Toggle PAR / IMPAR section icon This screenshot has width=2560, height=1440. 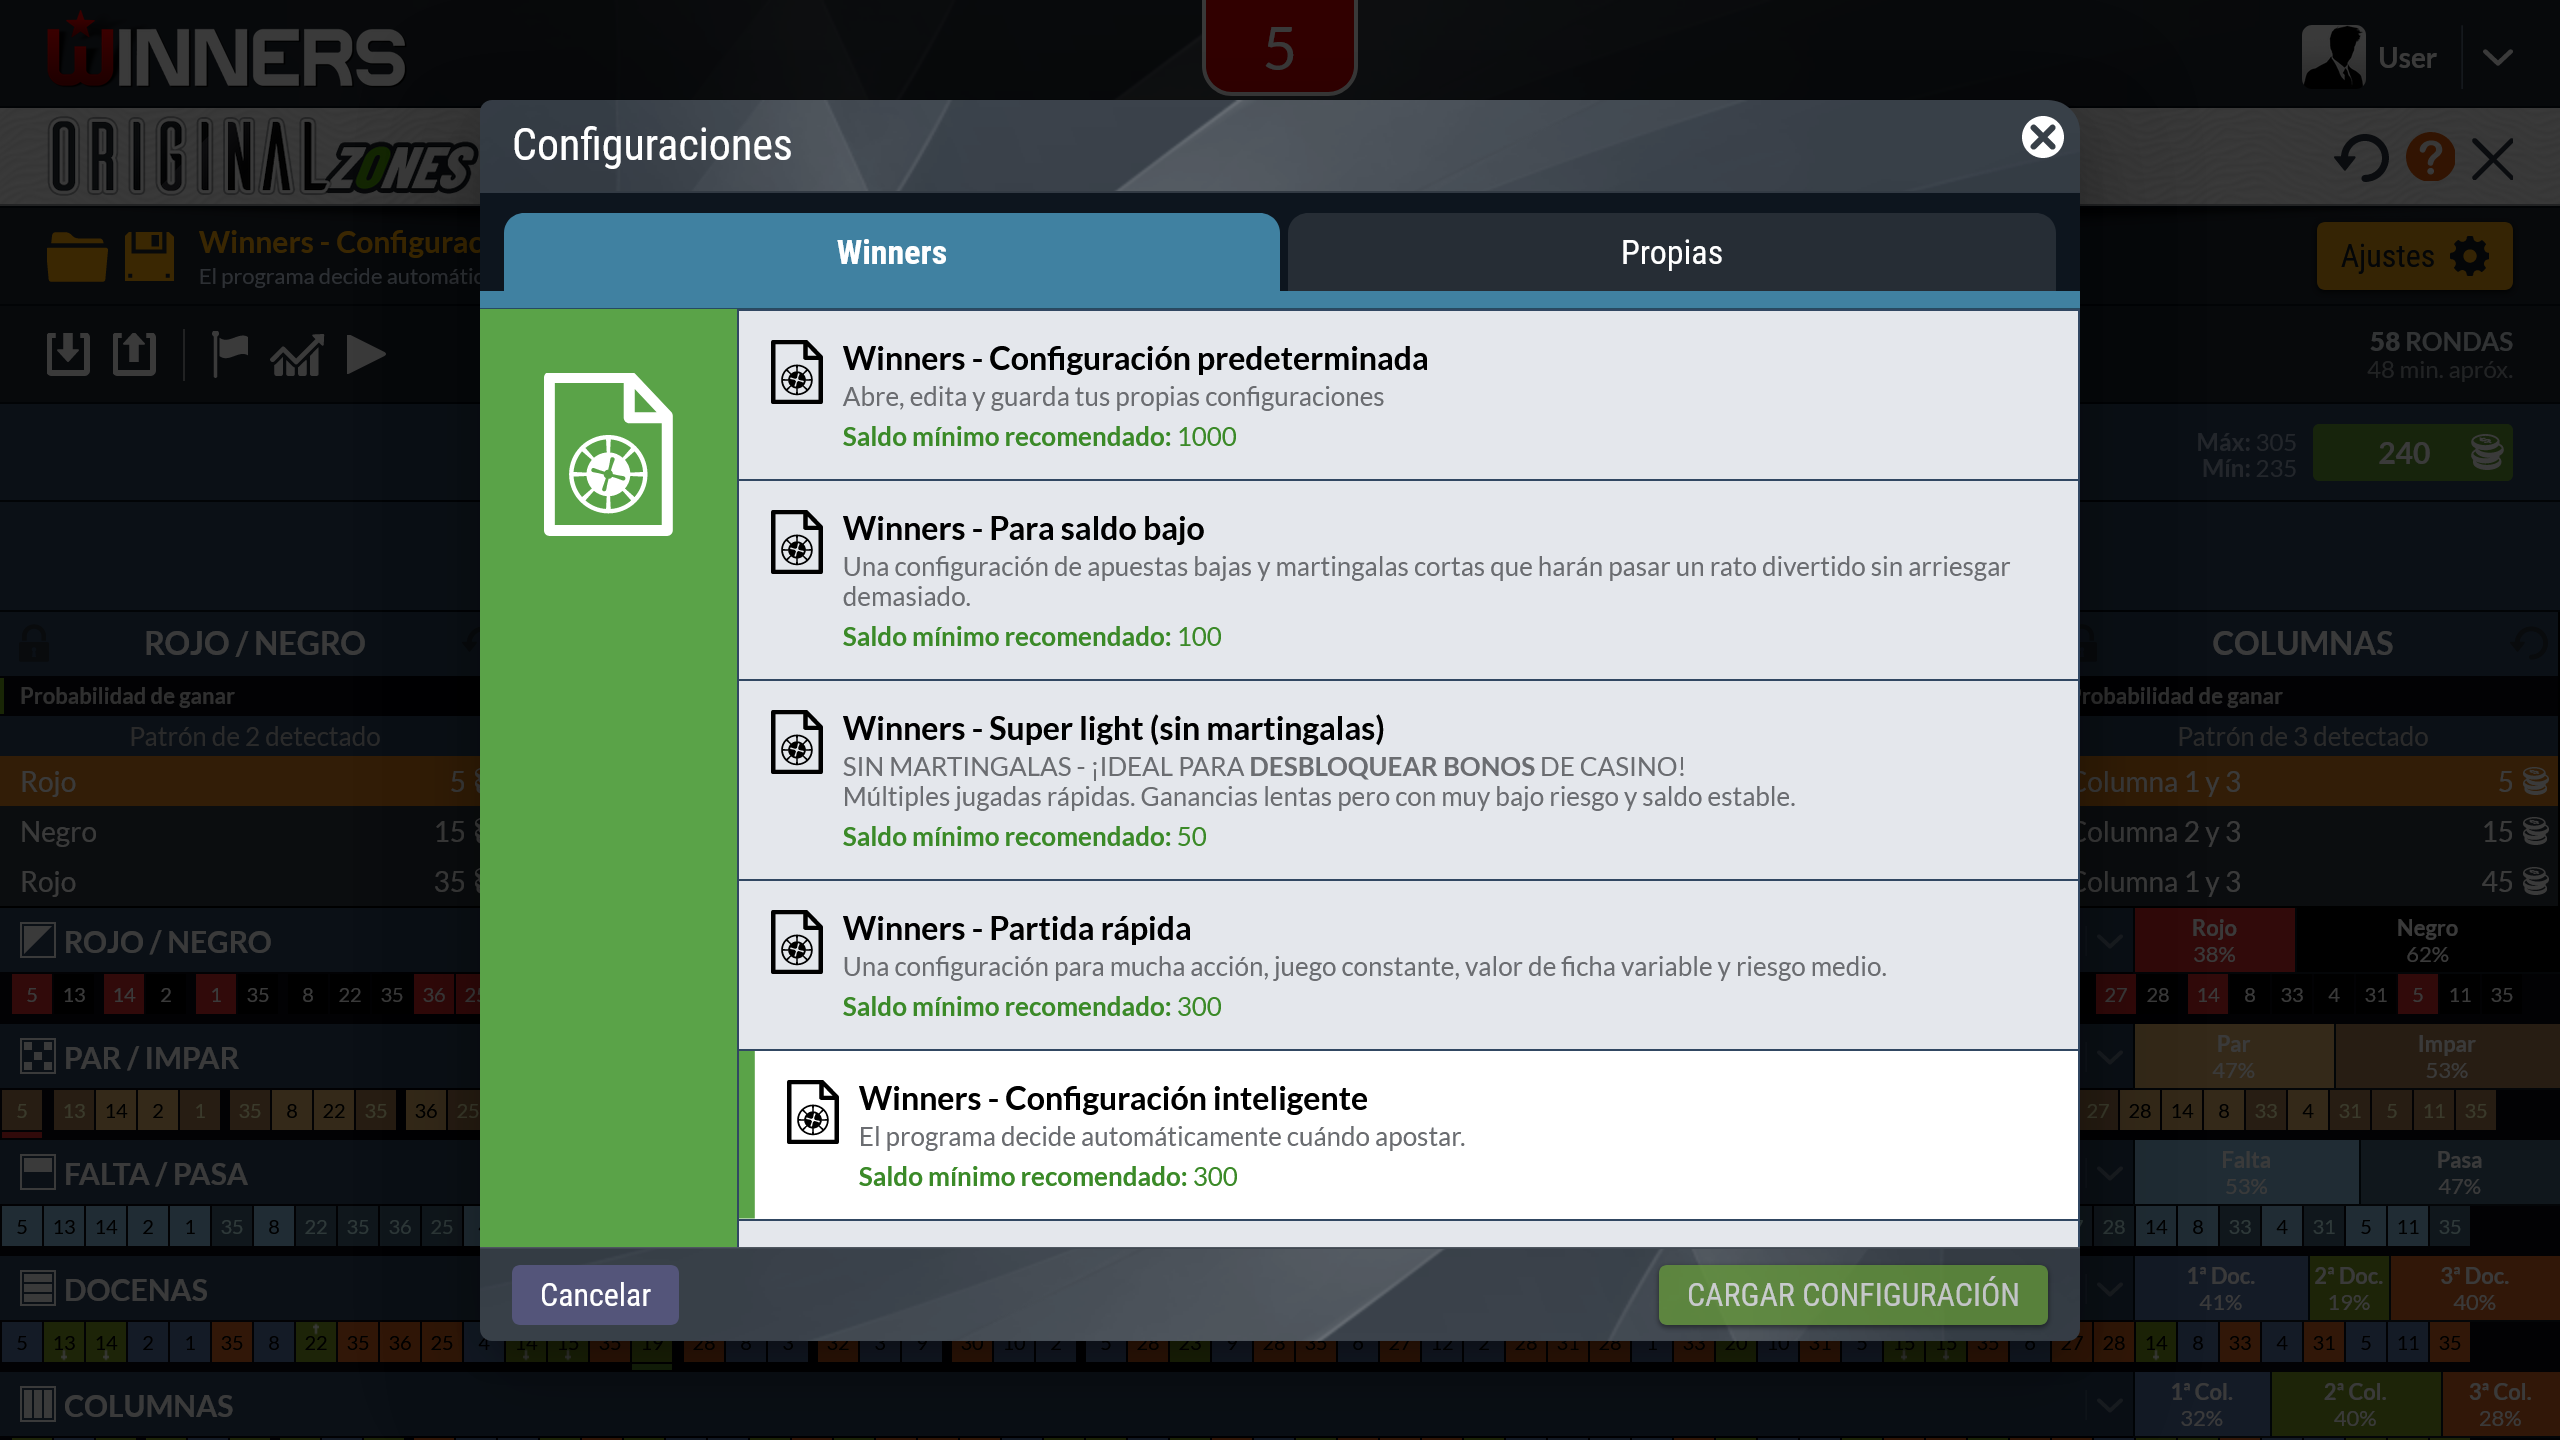tap(37, 1057)
